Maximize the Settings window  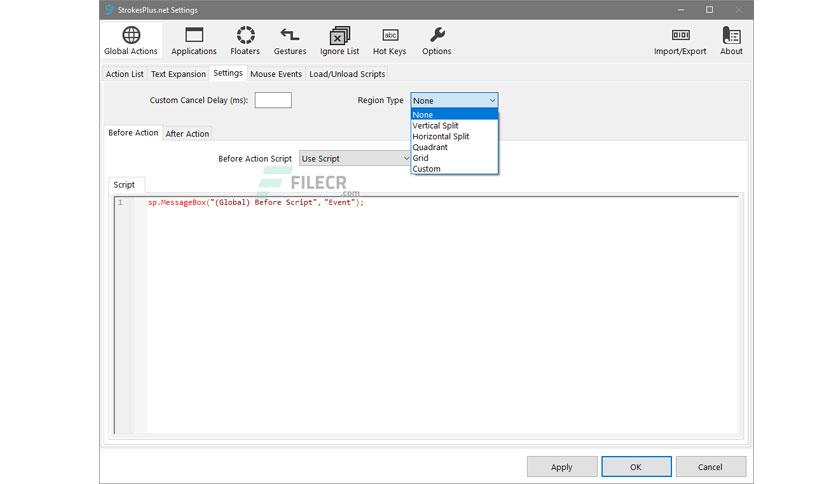point(709,10)
